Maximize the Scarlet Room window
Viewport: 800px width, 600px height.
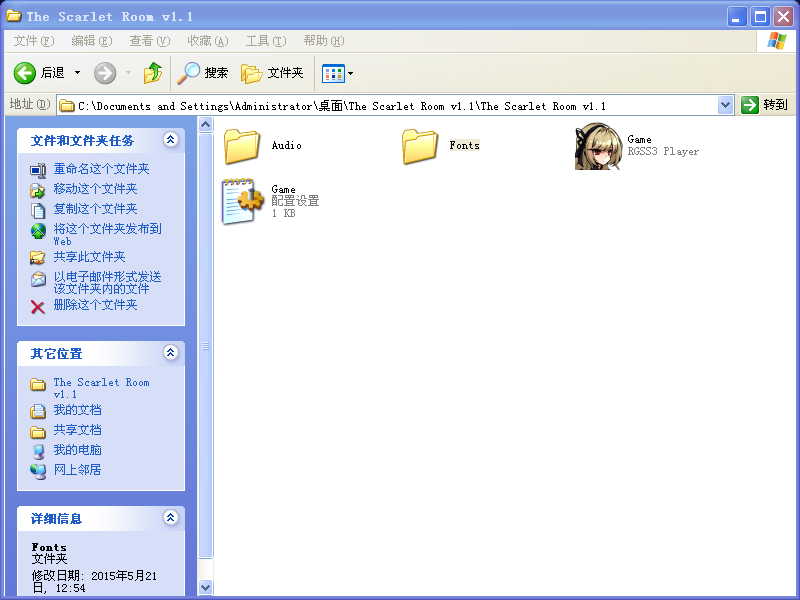pyautogui.click(x=760, y=17)
